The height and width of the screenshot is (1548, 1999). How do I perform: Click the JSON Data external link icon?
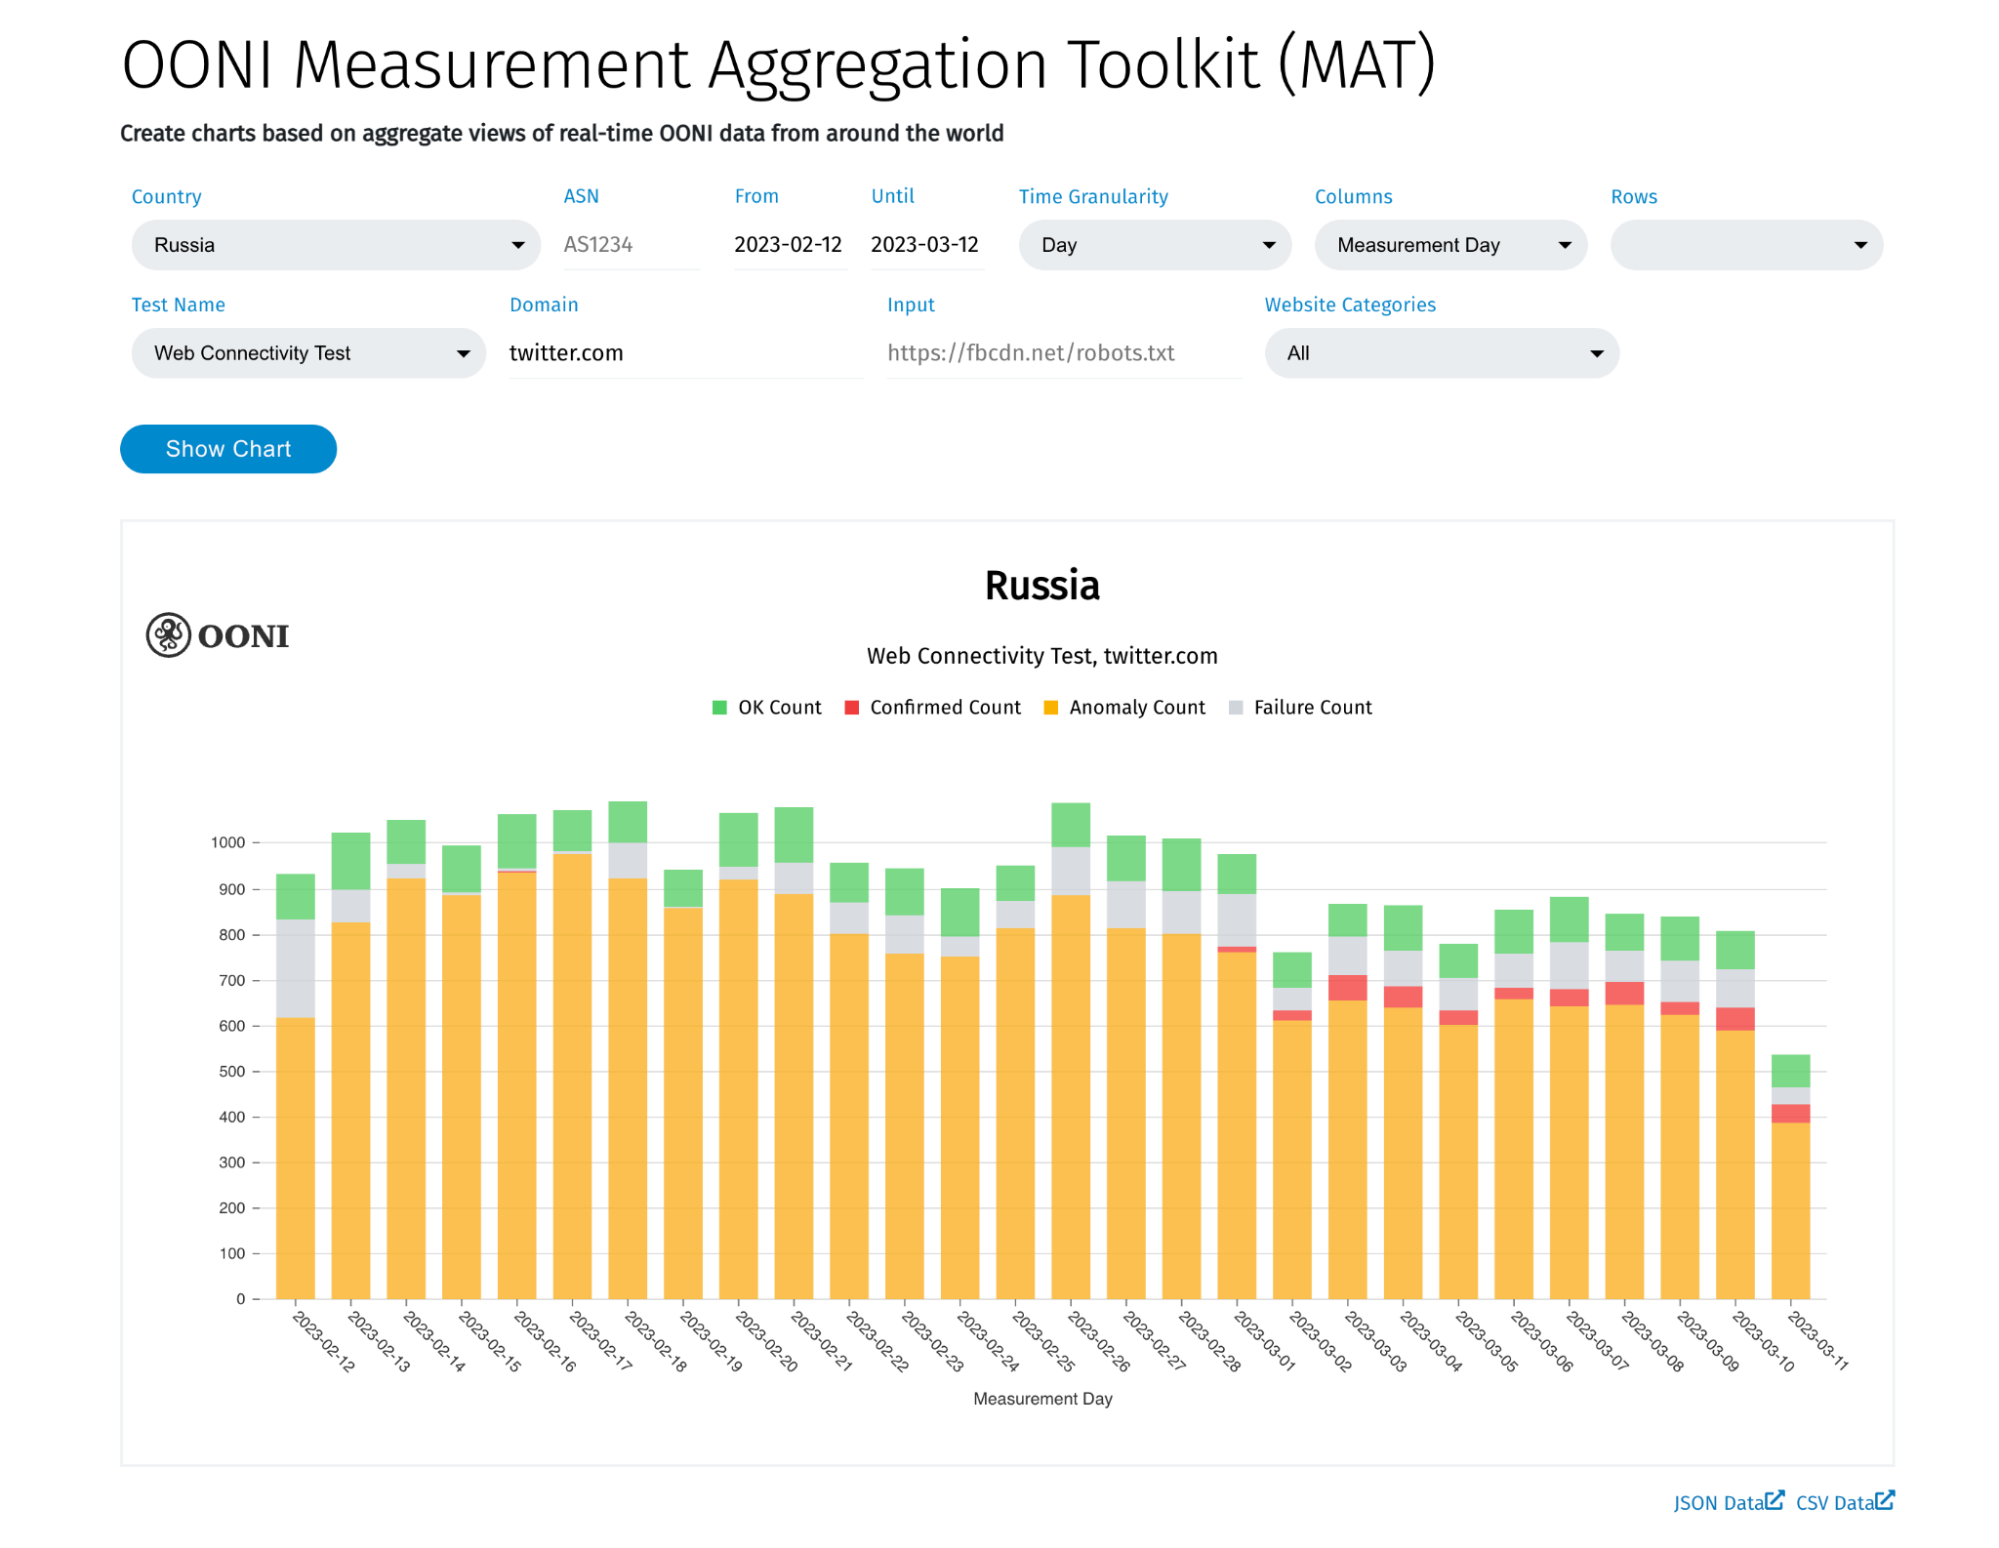point(1775,1500)
